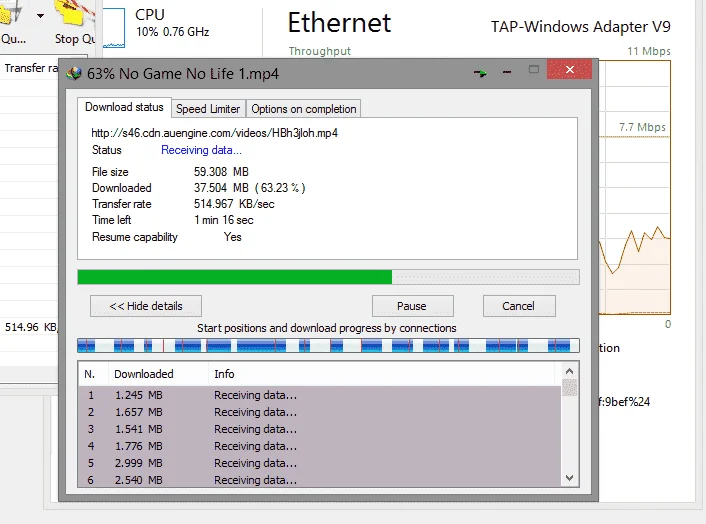Open the Speed Limiter tab
706x524 pixels.
click(x=208, y=109)
